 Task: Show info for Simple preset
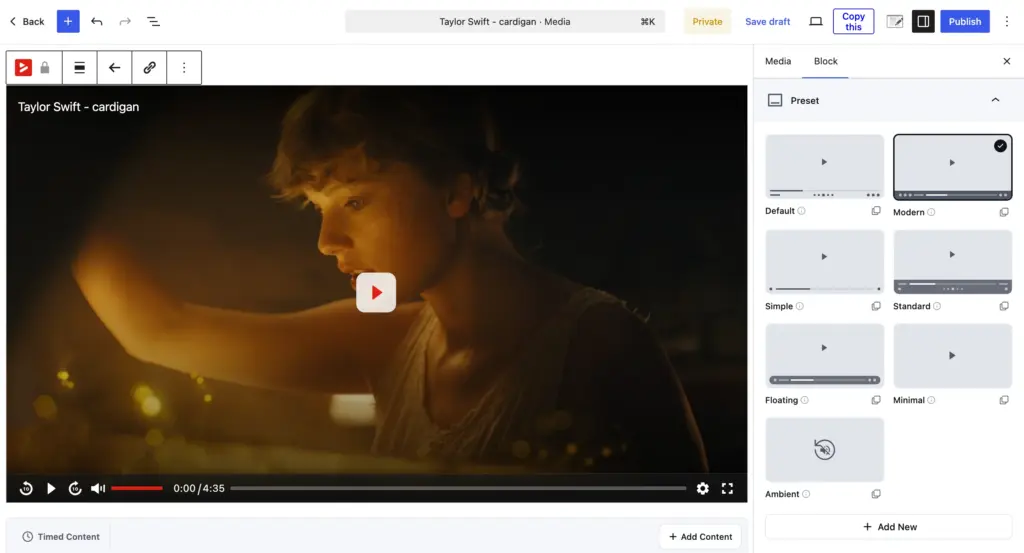[799, 306]
